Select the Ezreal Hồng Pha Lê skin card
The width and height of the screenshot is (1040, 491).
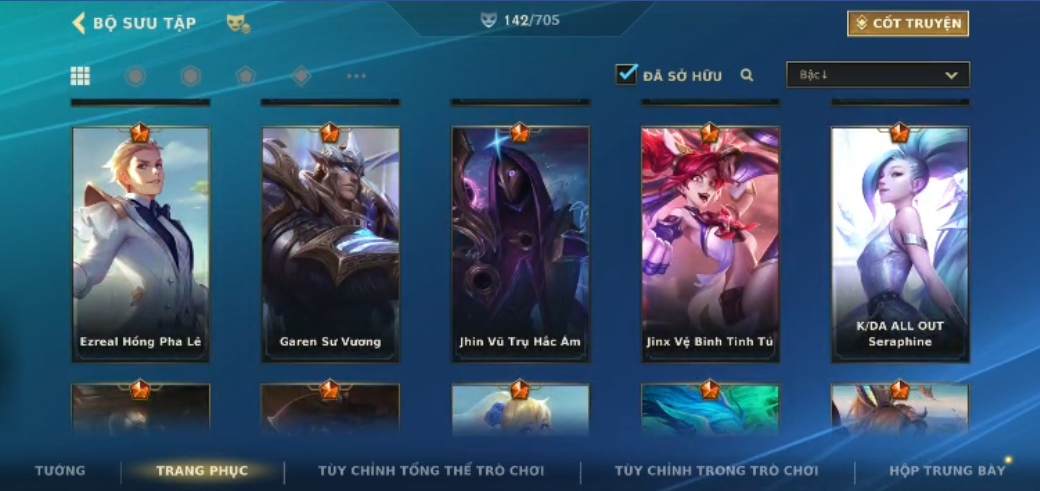click(141, 244)
